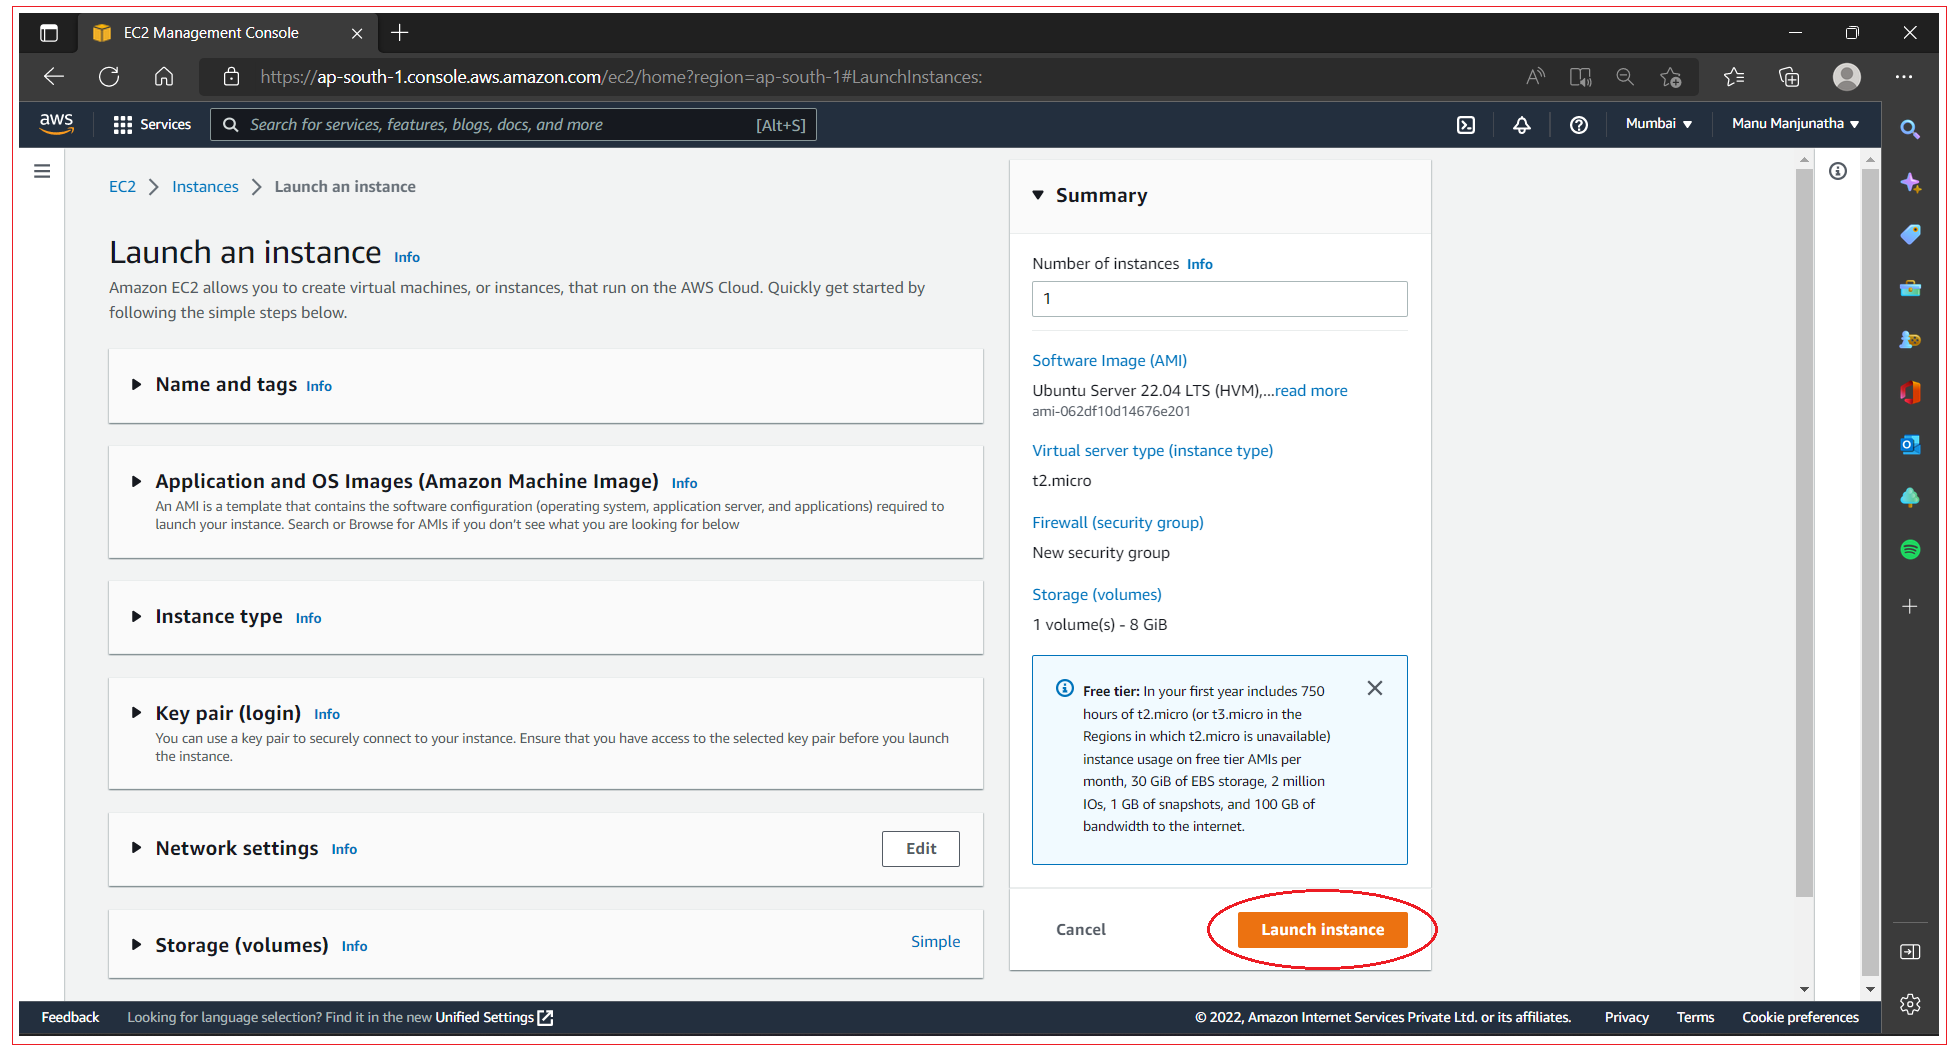Screen dimensions: 1957x1053
Task: Open the notifications bell
Action: click(x=1522, y=125)
